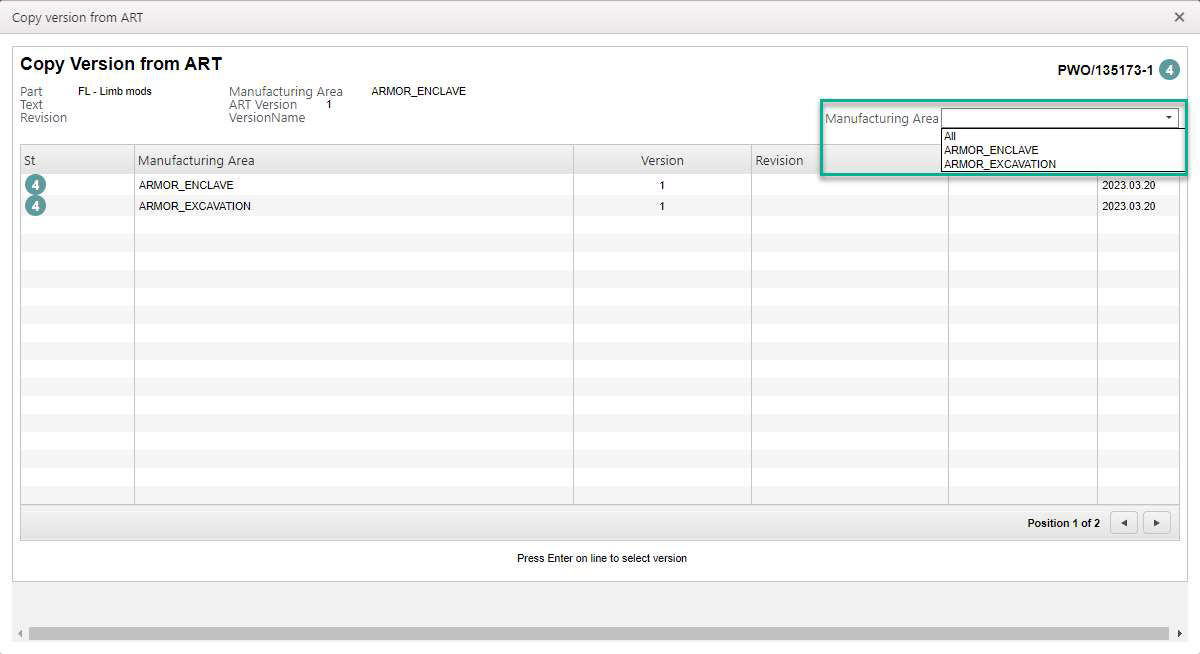Select ARMOR_EXCAVATION in the dropdown options
Image resolution: width=1200 pixels, height=654 pixels.
coord(1000,164)
